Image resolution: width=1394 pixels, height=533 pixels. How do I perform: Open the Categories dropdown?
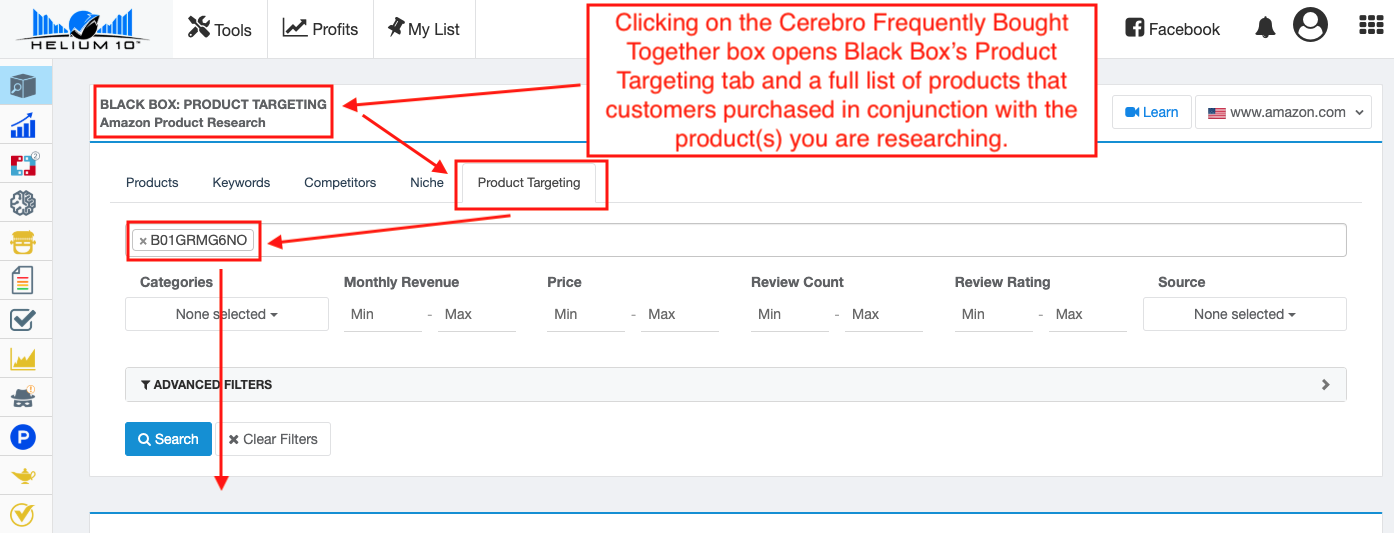pos(227,314)
